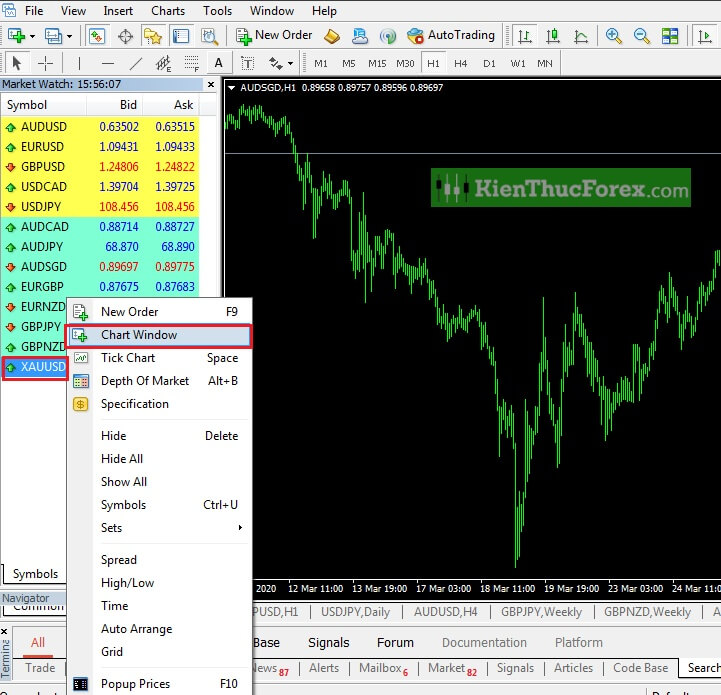This screenshot has width=721, height=695.
Task: Expand the New Chart dropdown arrow
Action: pyautogui.click(x=32, y=36)
